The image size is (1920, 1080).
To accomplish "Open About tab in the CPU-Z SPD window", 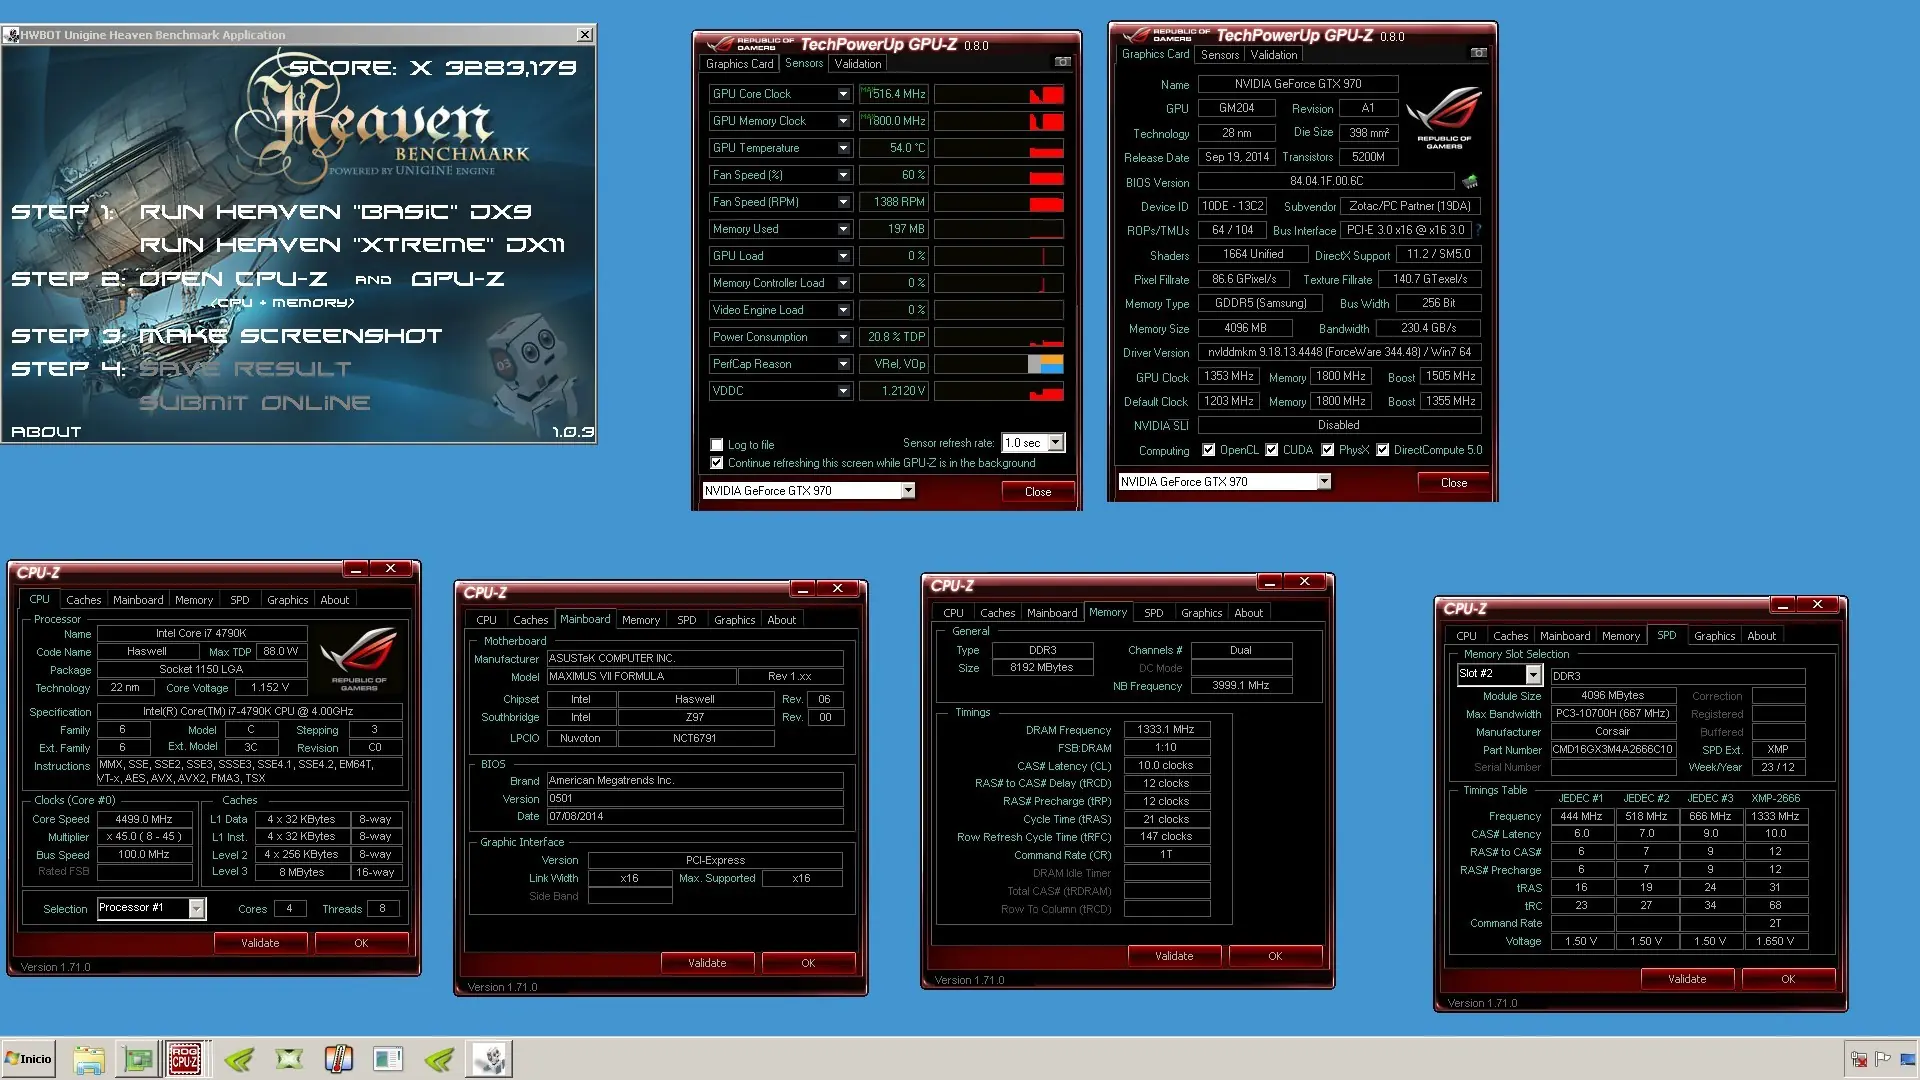I will click(x=1761, y=636).
